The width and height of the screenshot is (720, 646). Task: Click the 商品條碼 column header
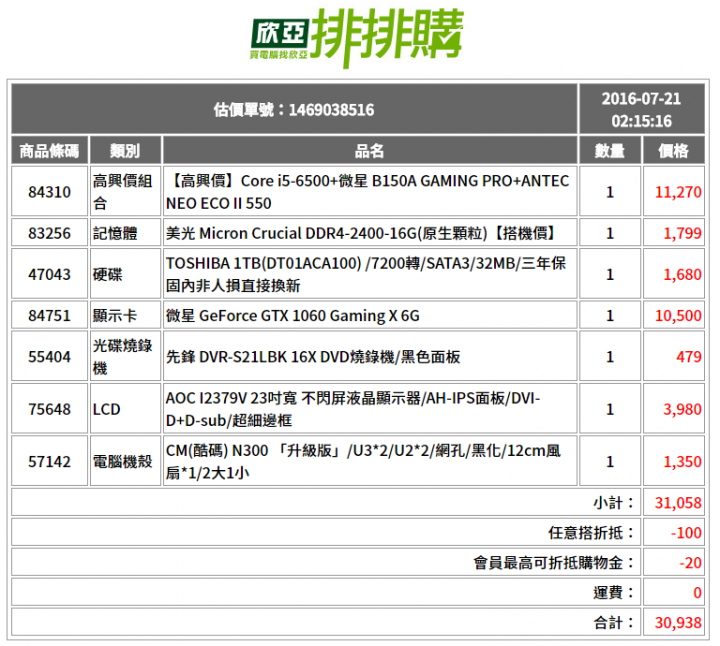tap(49, 151)
